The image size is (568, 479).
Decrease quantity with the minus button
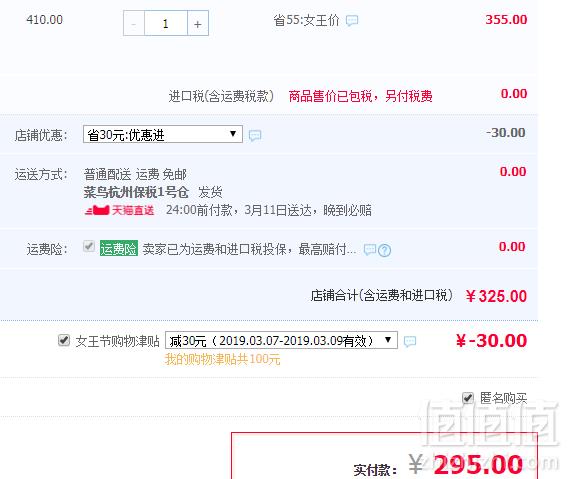point(134,24)
